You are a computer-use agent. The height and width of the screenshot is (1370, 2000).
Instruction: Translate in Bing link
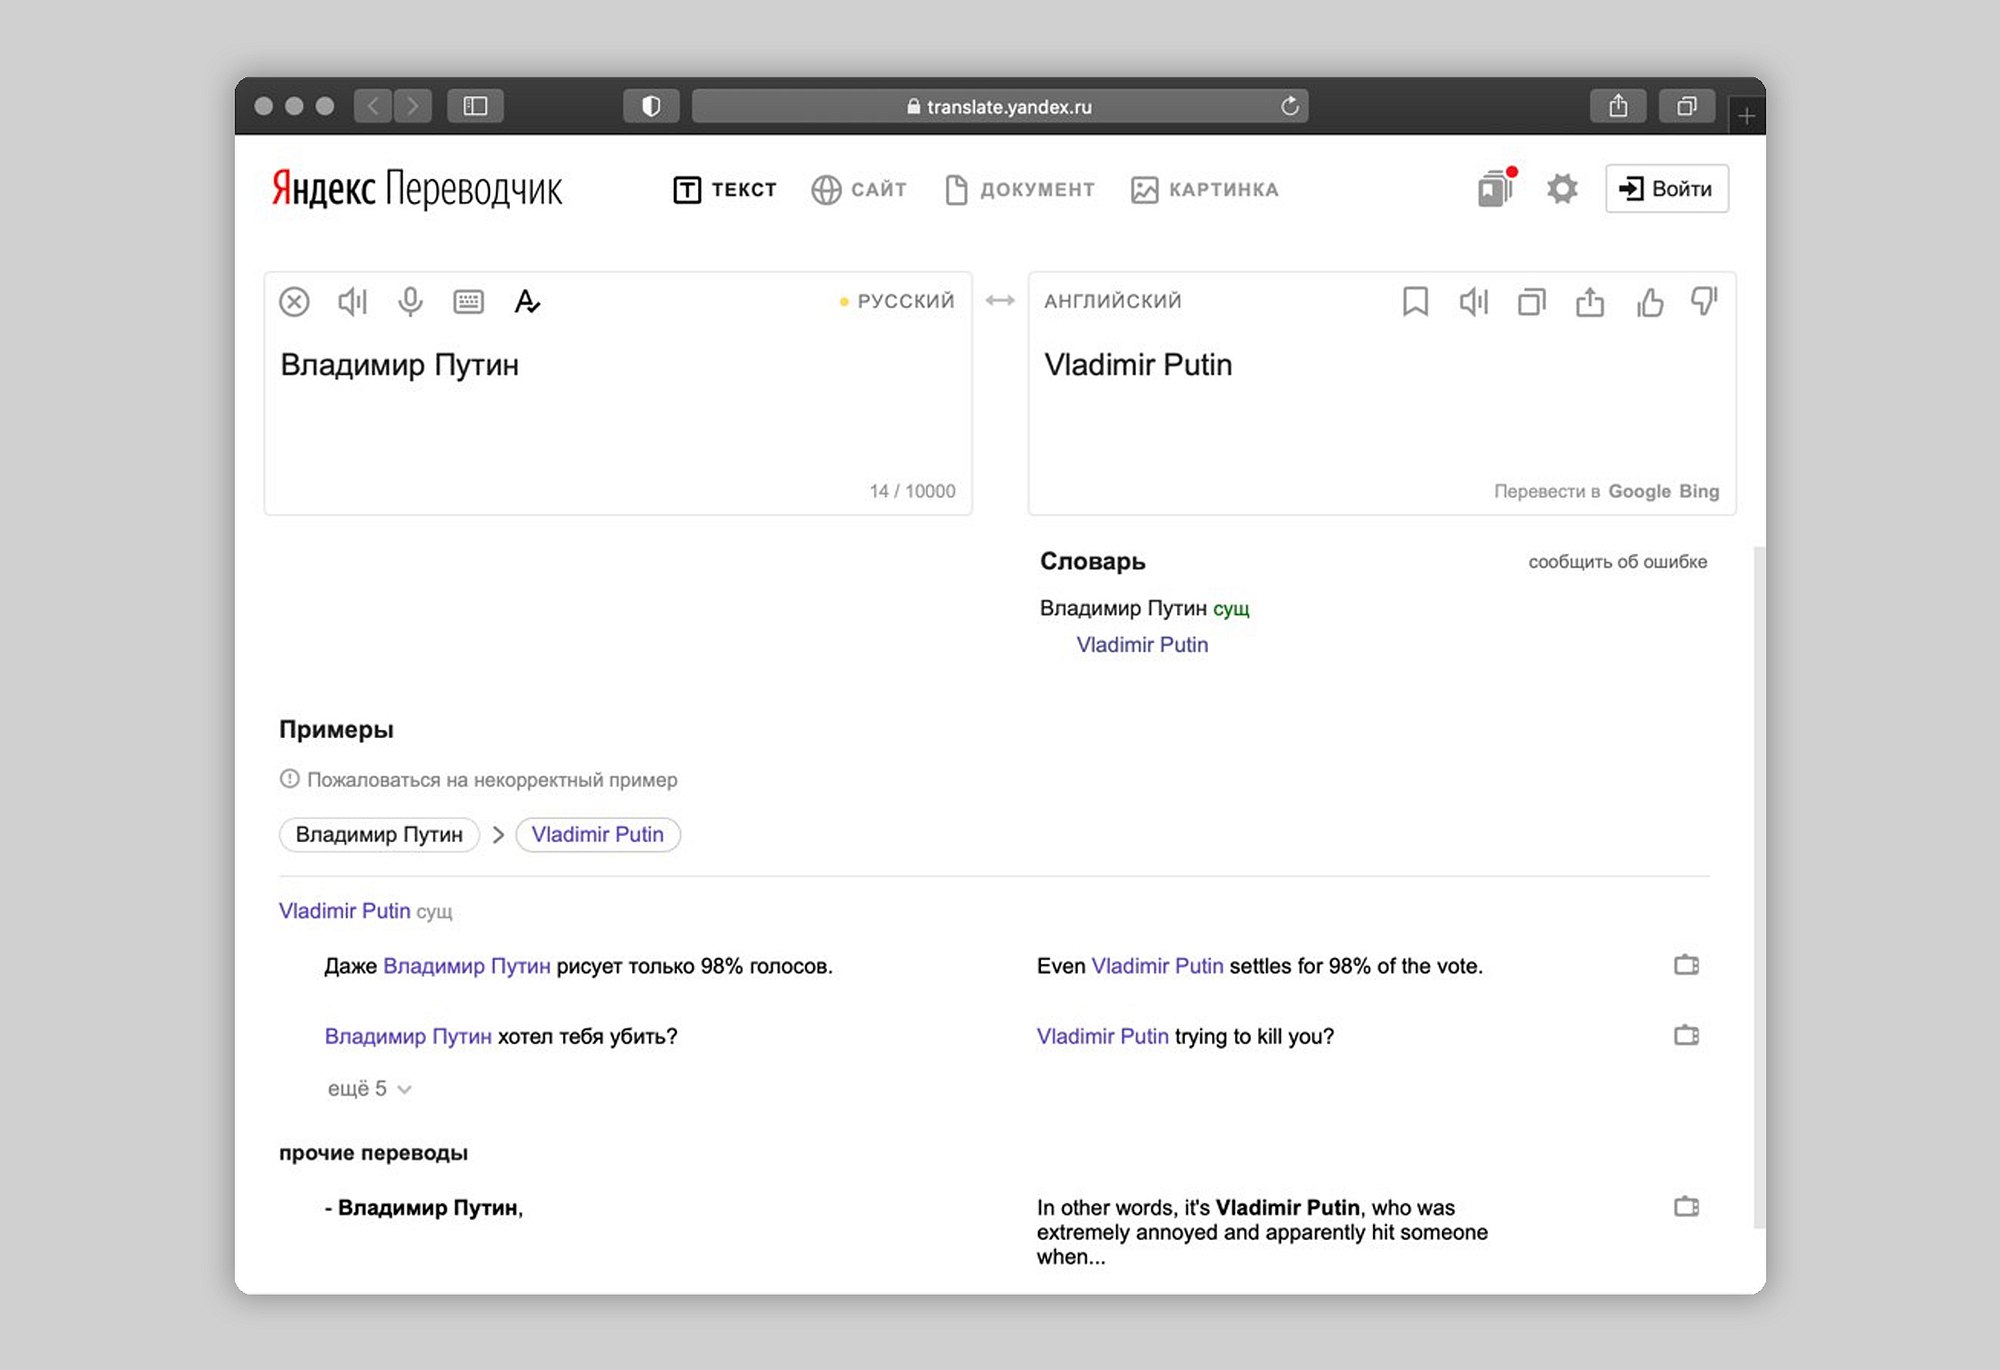coord(1699,491)
